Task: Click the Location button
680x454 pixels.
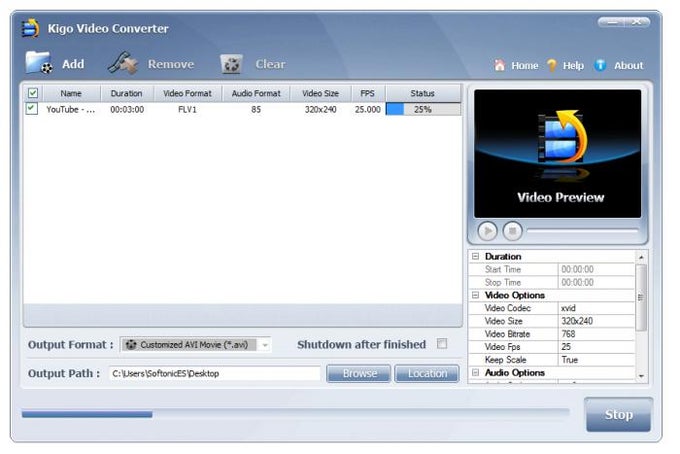Action: click(427, 373)
